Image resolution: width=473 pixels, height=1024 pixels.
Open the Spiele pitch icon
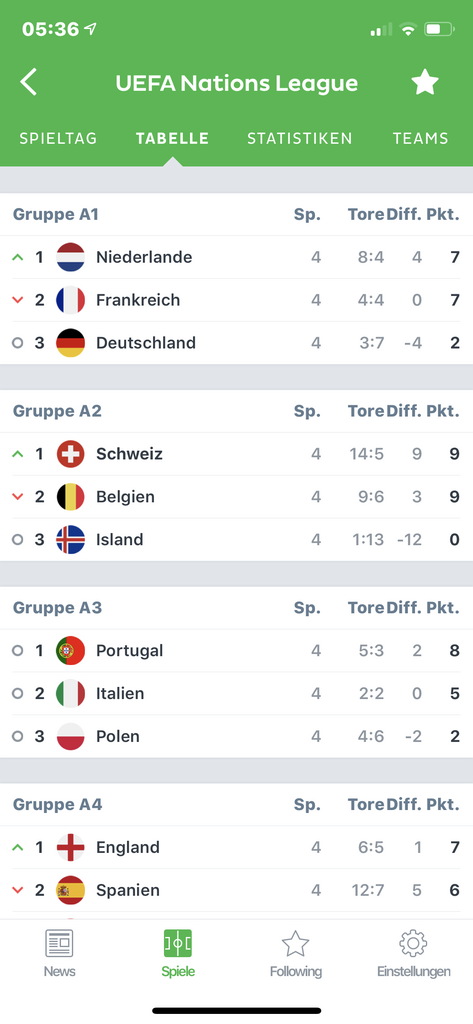tap(178, 944)
